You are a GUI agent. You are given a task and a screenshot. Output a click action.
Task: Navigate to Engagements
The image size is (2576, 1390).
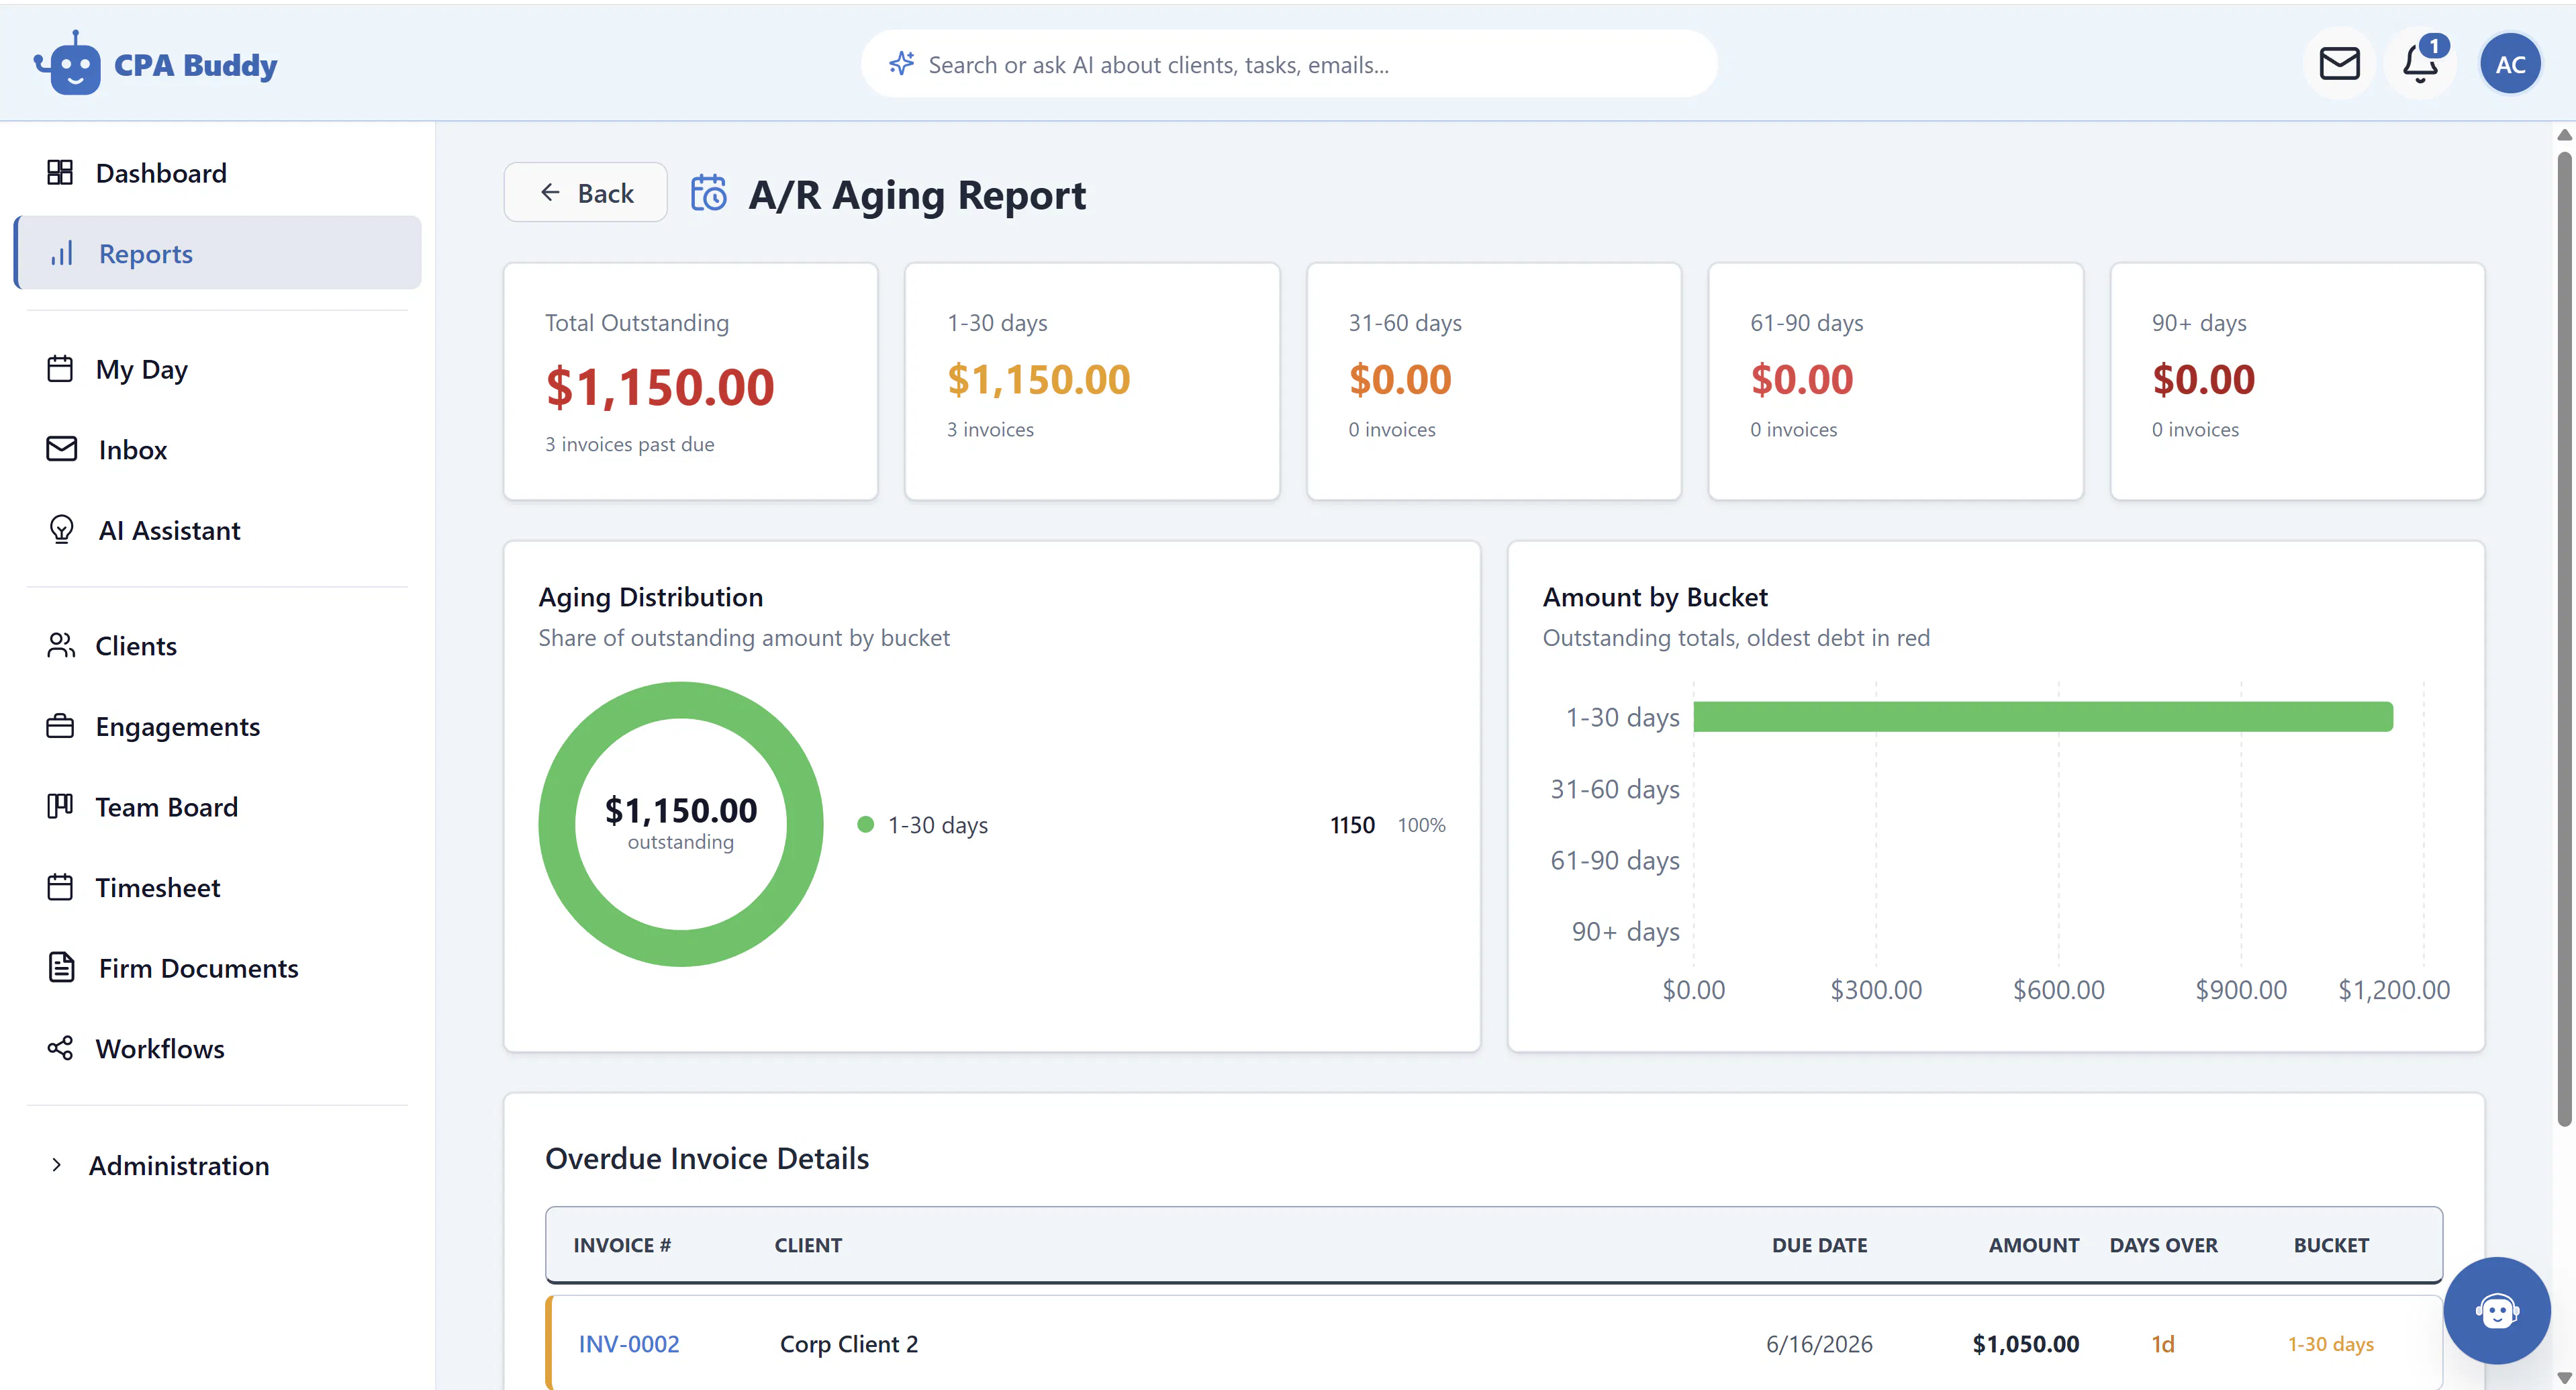[217, 727]
